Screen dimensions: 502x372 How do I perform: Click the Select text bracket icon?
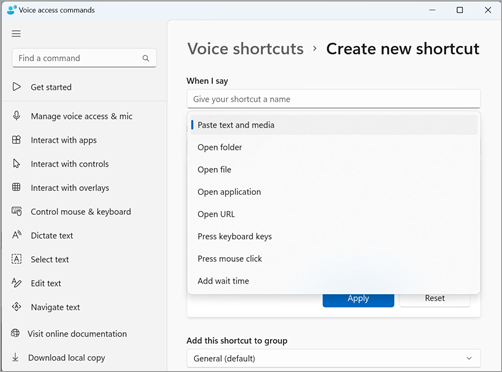[17, 259]
